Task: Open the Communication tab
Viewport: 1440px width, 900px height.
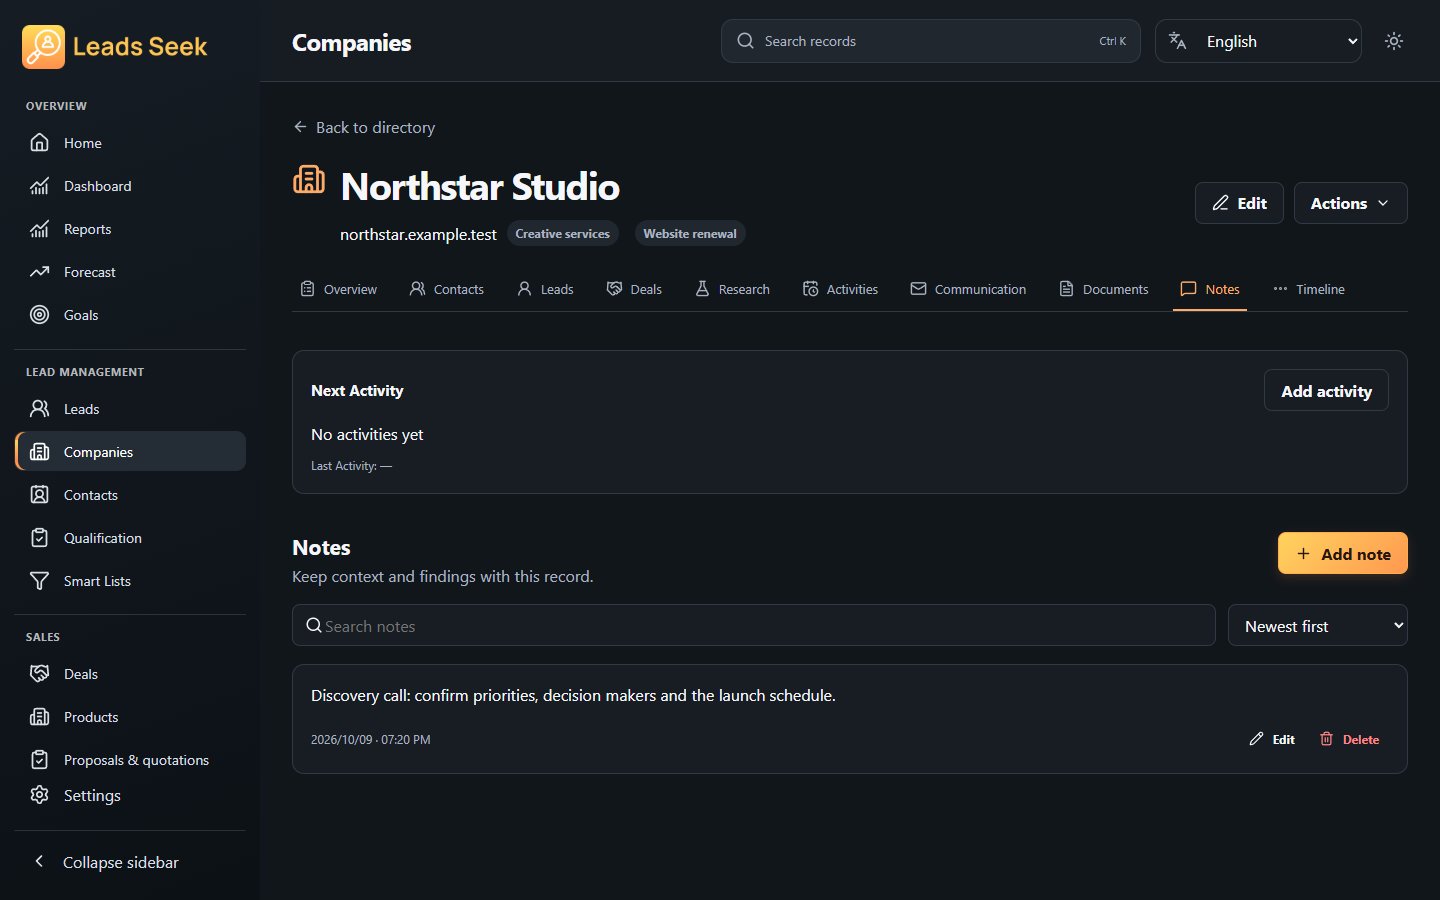Action: coord(968,289)
